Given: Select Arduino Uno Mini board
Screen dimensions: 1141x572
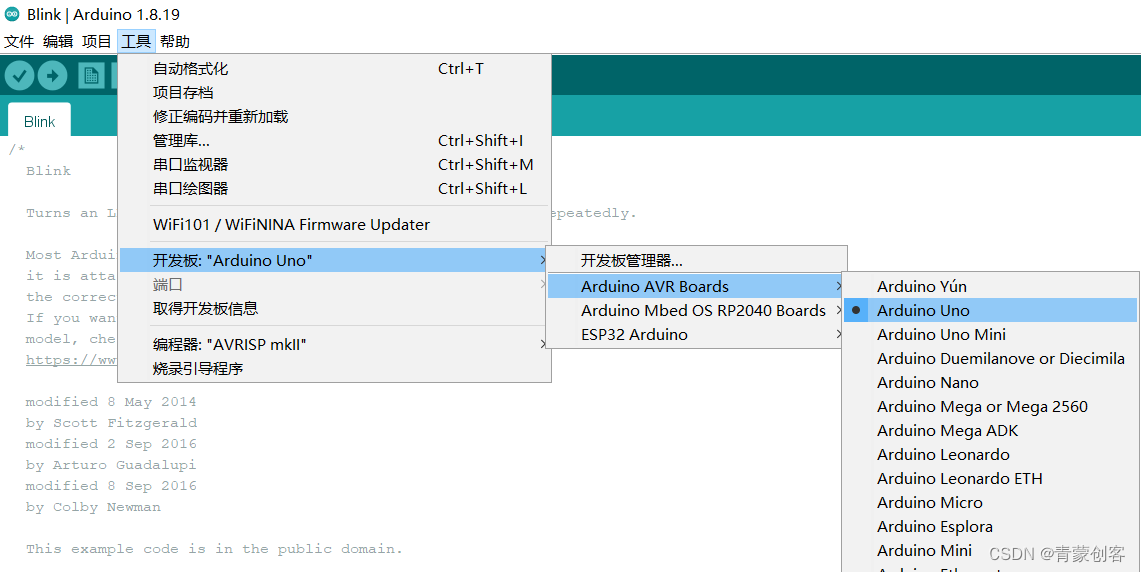Looking at the screenshot, I should coord(990,334).
